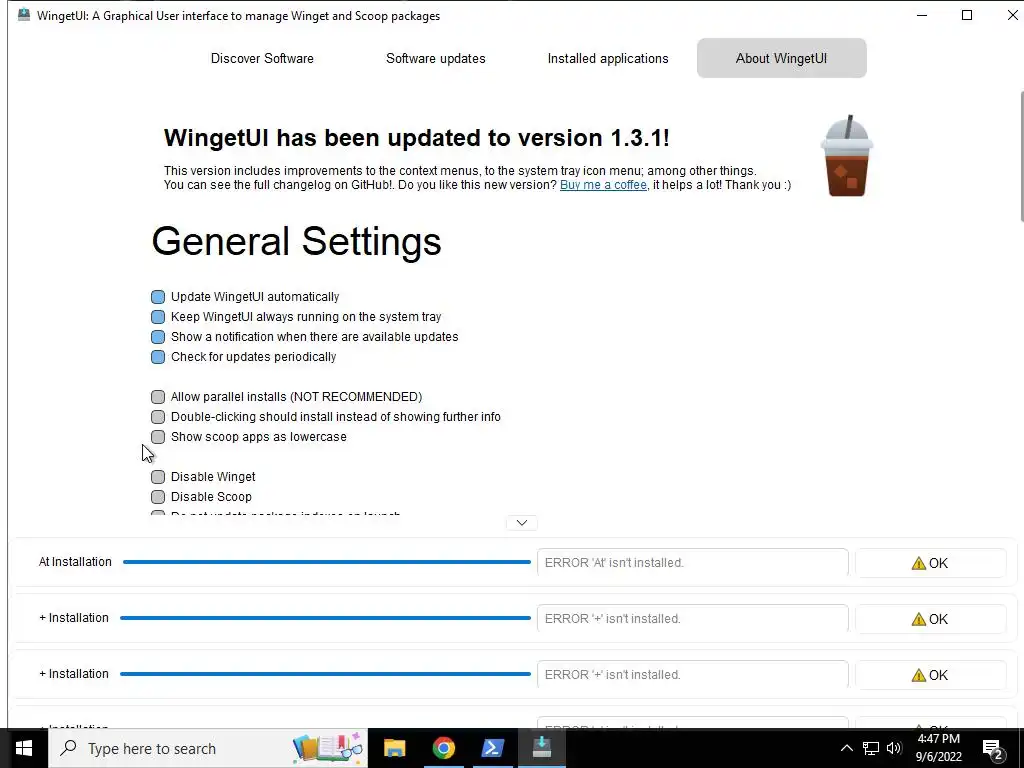Image resolution: width=1024 pixels, height=768 pixels.
Task: Click the WingetUI taskbar icon
Action: (x=541, y=748)
